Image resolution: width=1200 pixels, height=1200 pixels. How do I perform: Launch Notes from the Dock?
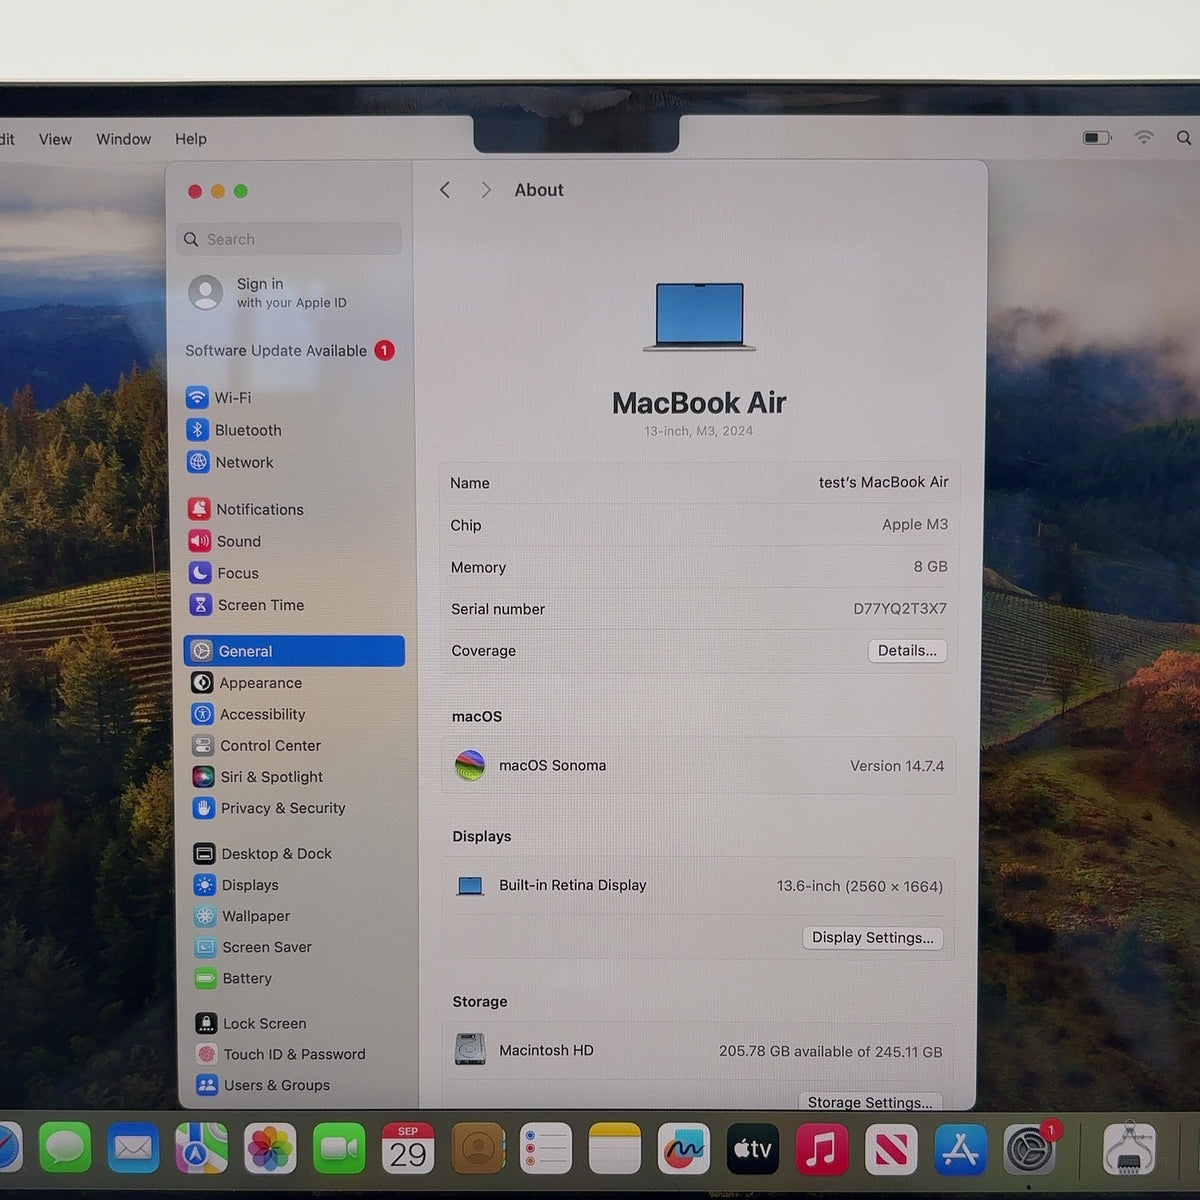click(614, 1148)
